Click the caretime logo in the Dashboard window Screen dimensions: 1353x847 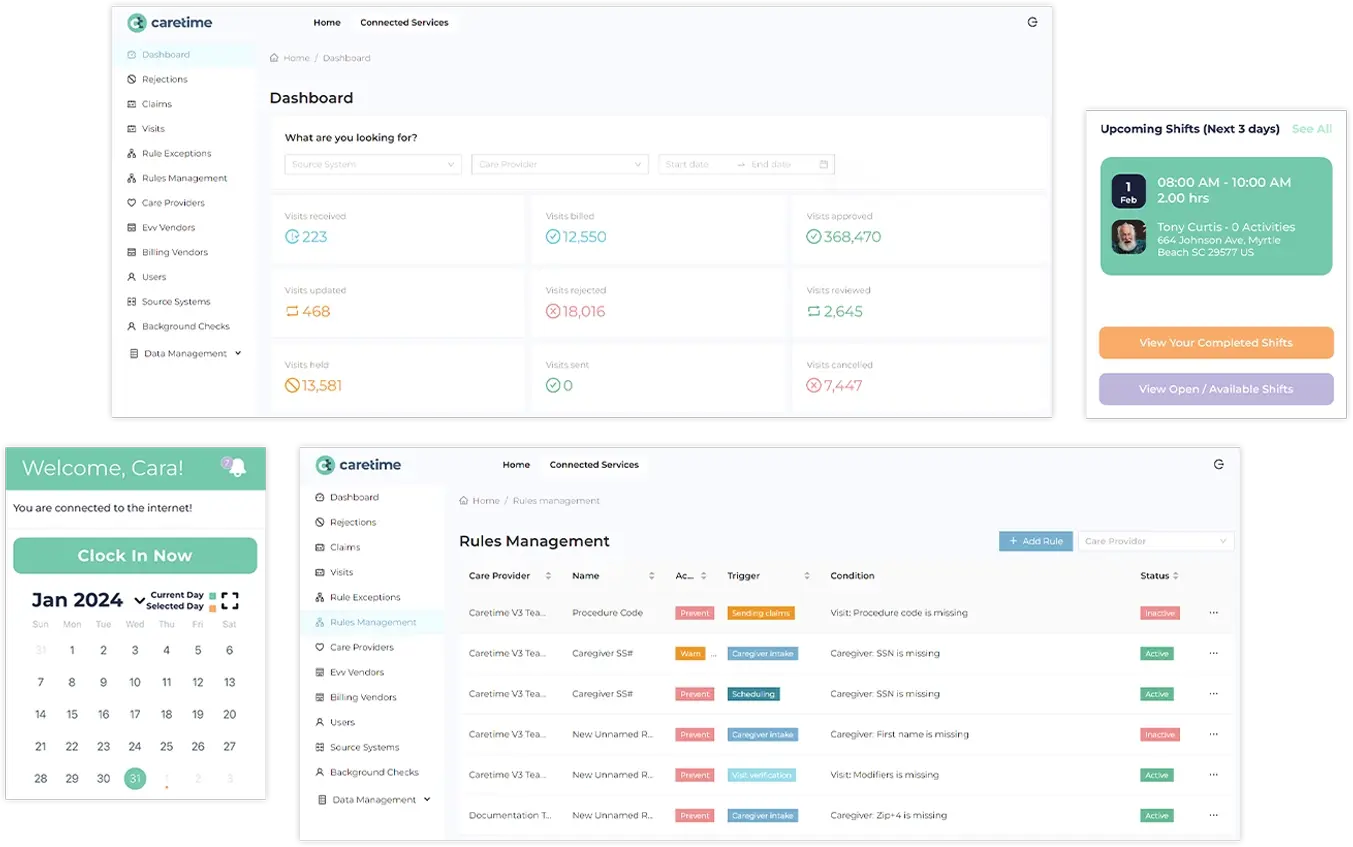(169, 22)
